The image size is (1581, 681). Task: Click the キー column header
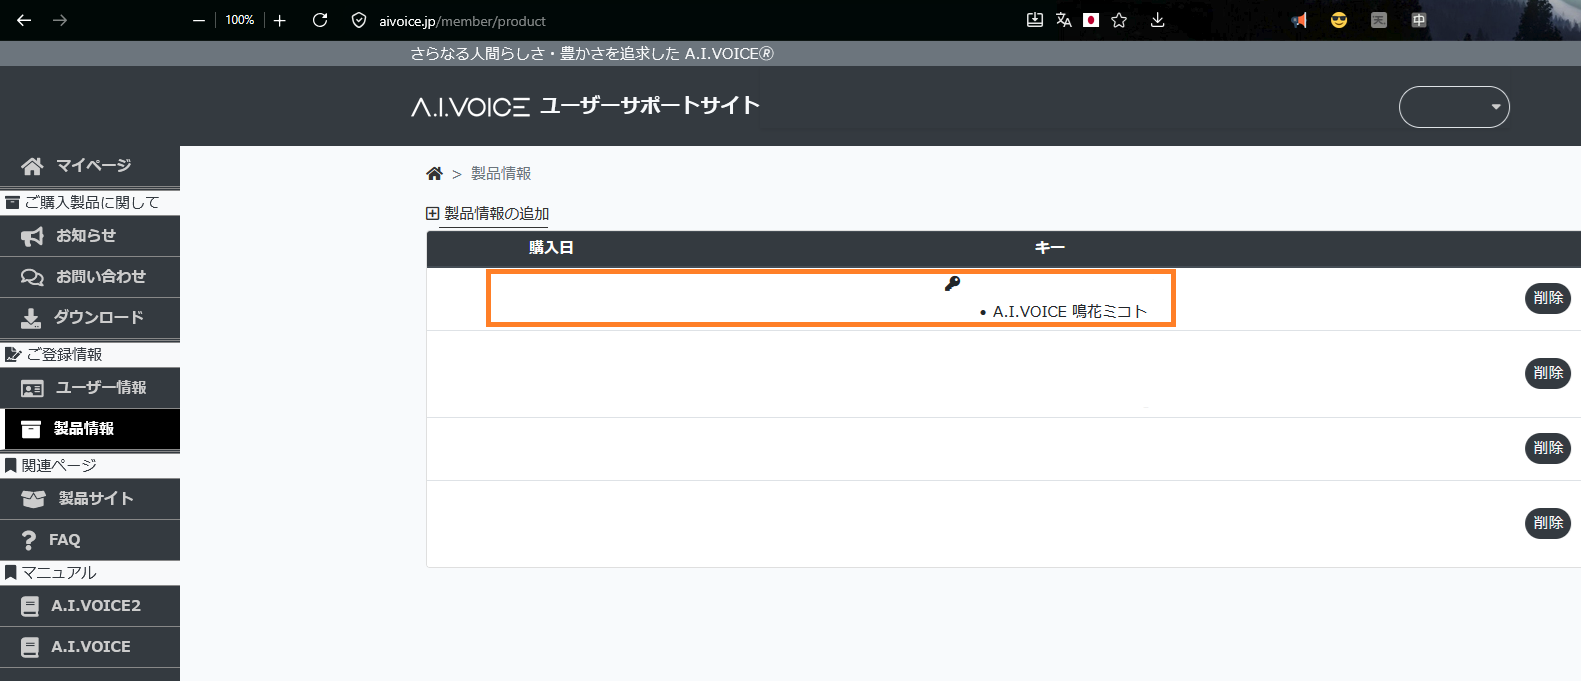(1050, 248)
